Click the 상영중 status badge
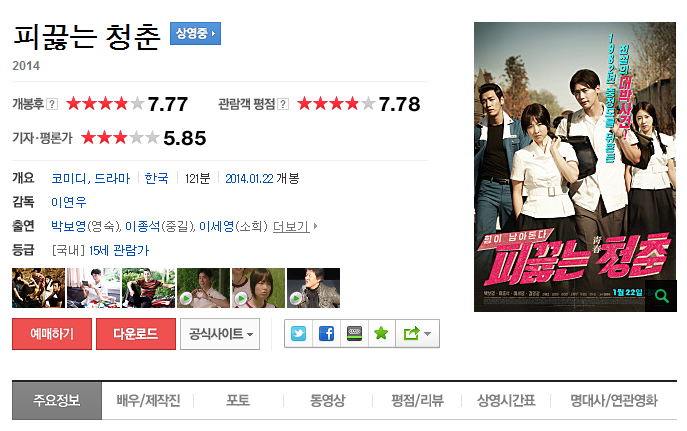687x431 pixels. tap(195, 33)
